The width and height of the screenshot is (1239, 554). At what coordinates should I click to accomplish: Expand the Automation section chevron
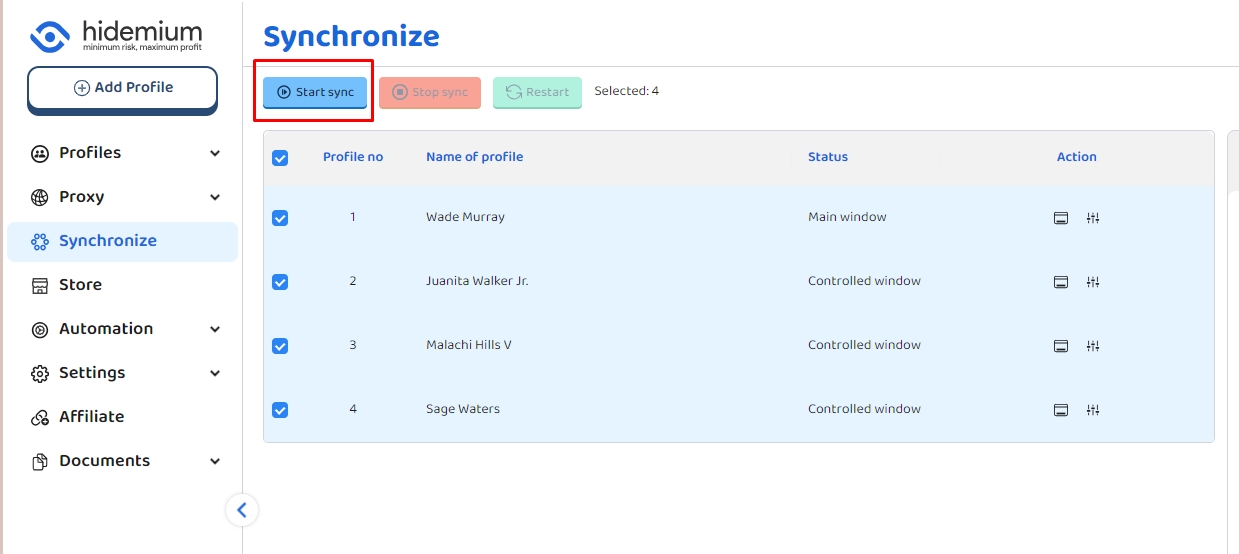(x=215, y=329)
